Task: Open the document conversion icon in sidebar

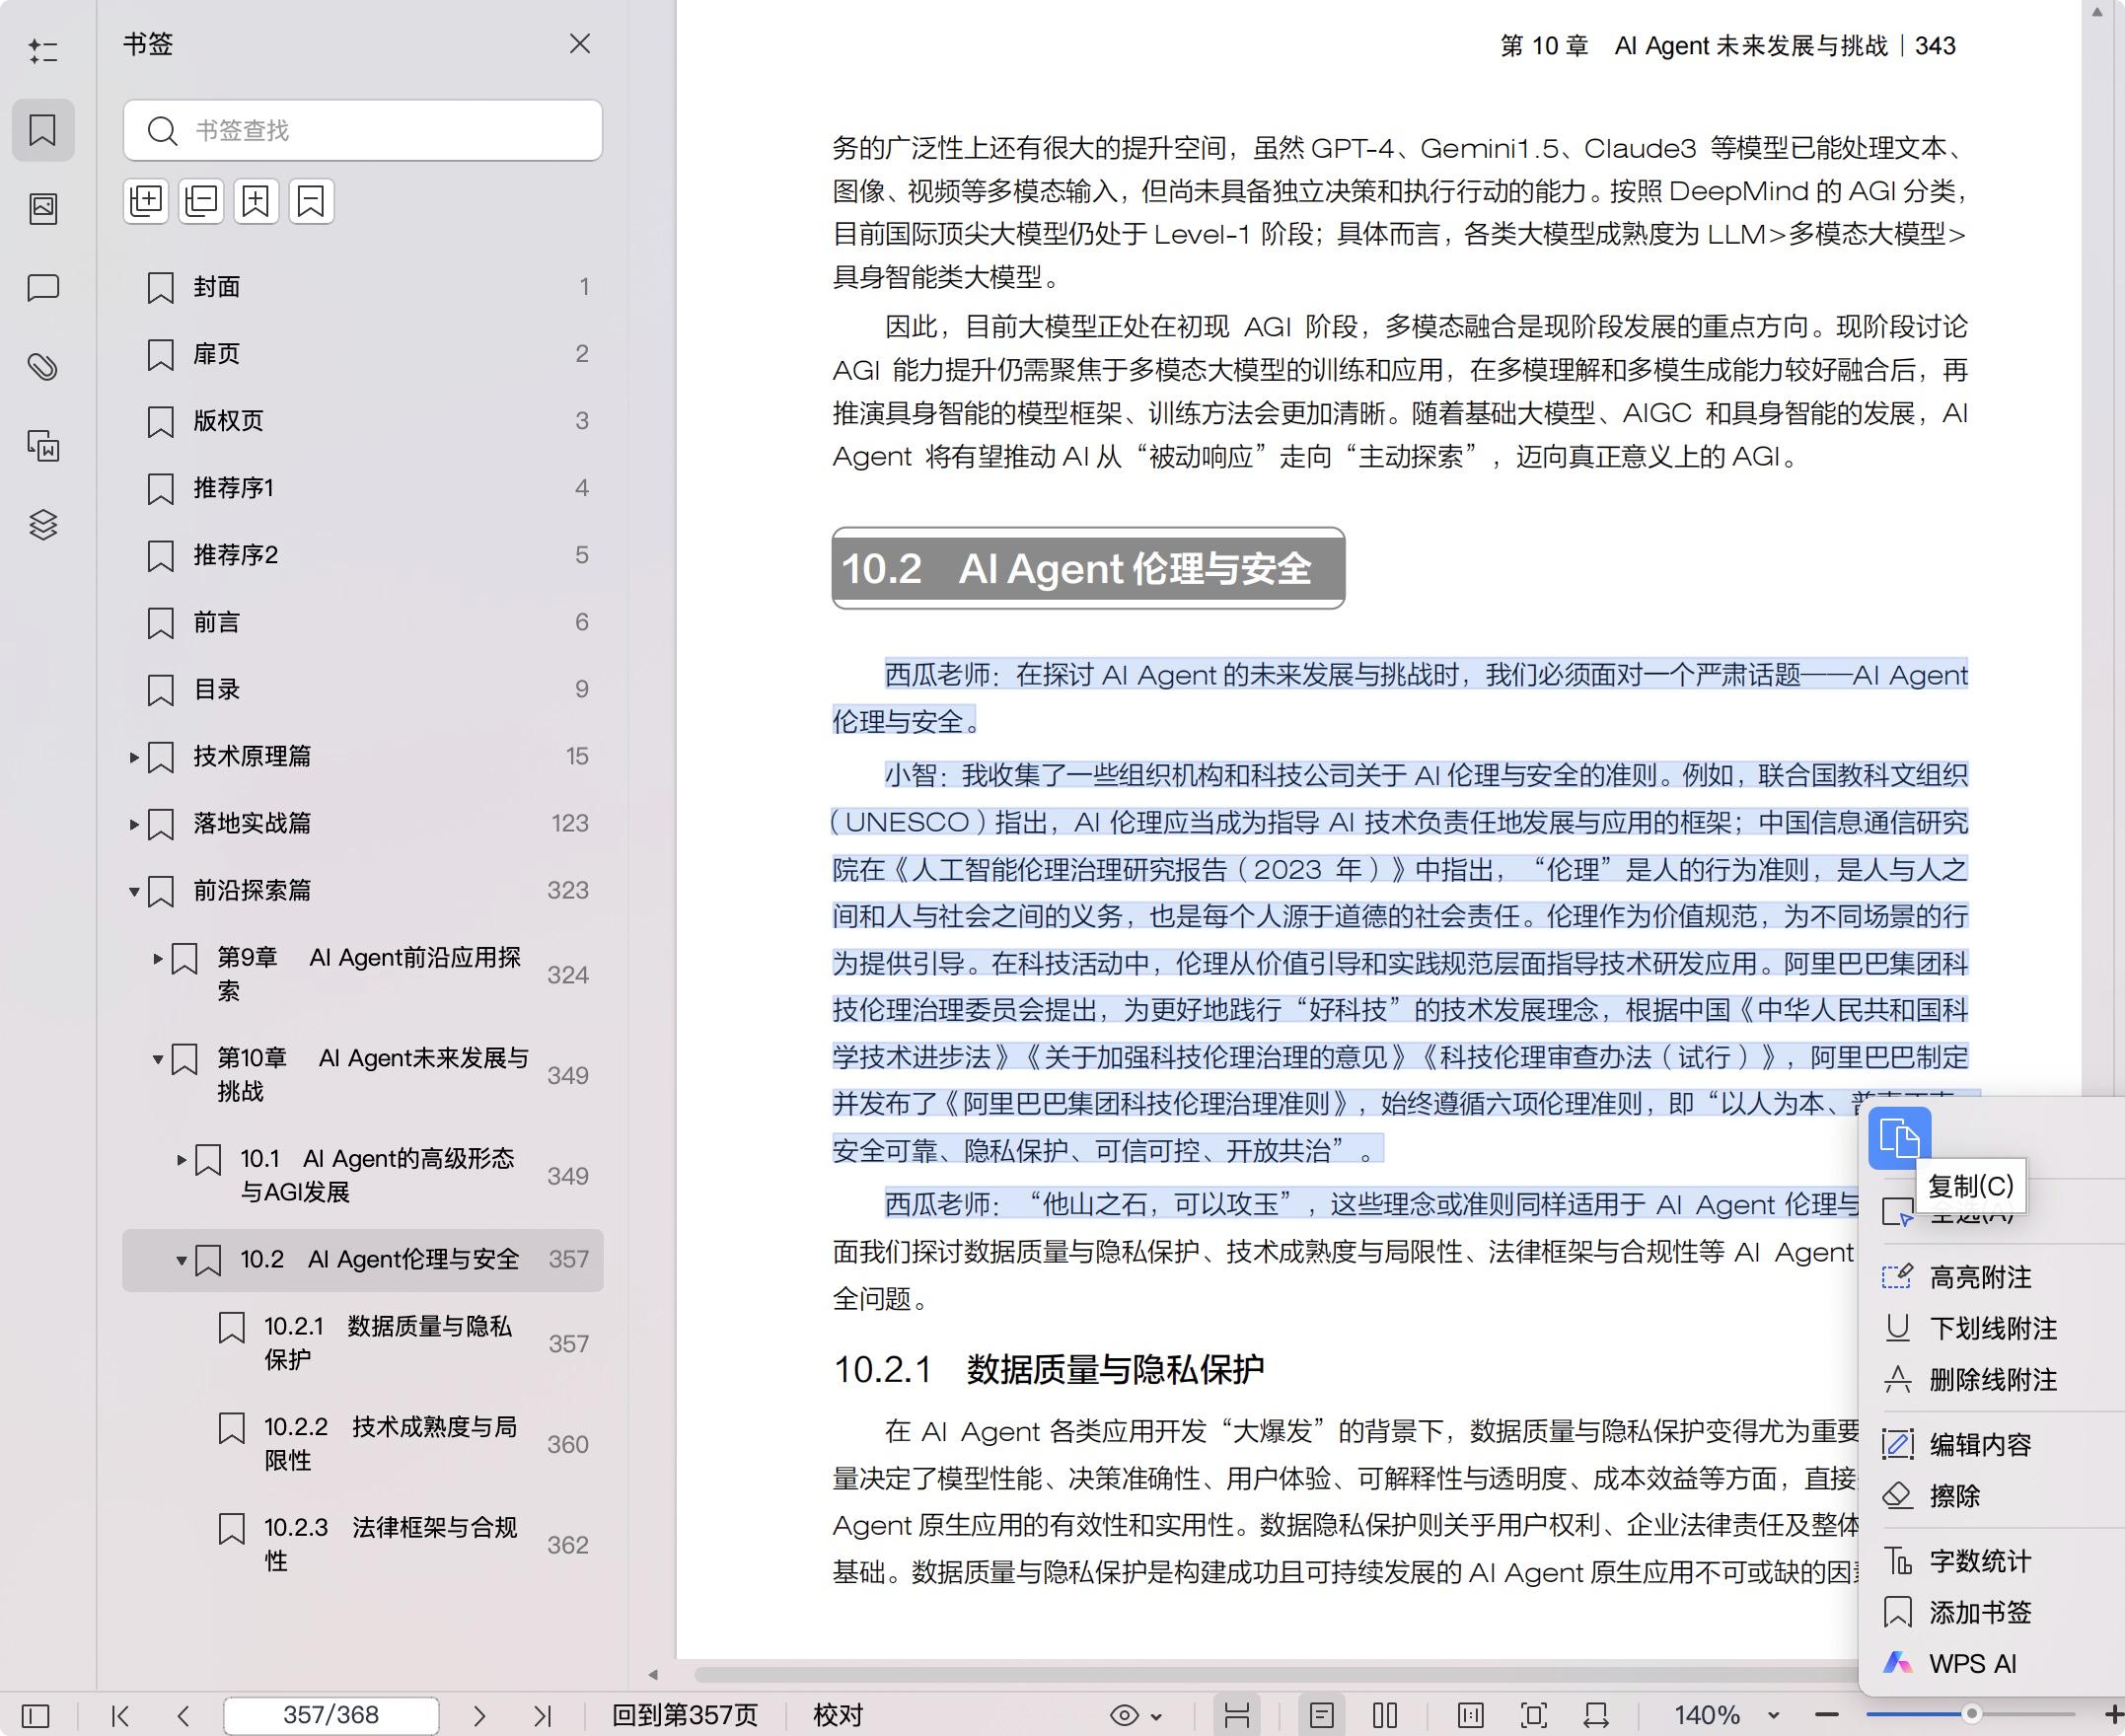Action: point(43,445)
